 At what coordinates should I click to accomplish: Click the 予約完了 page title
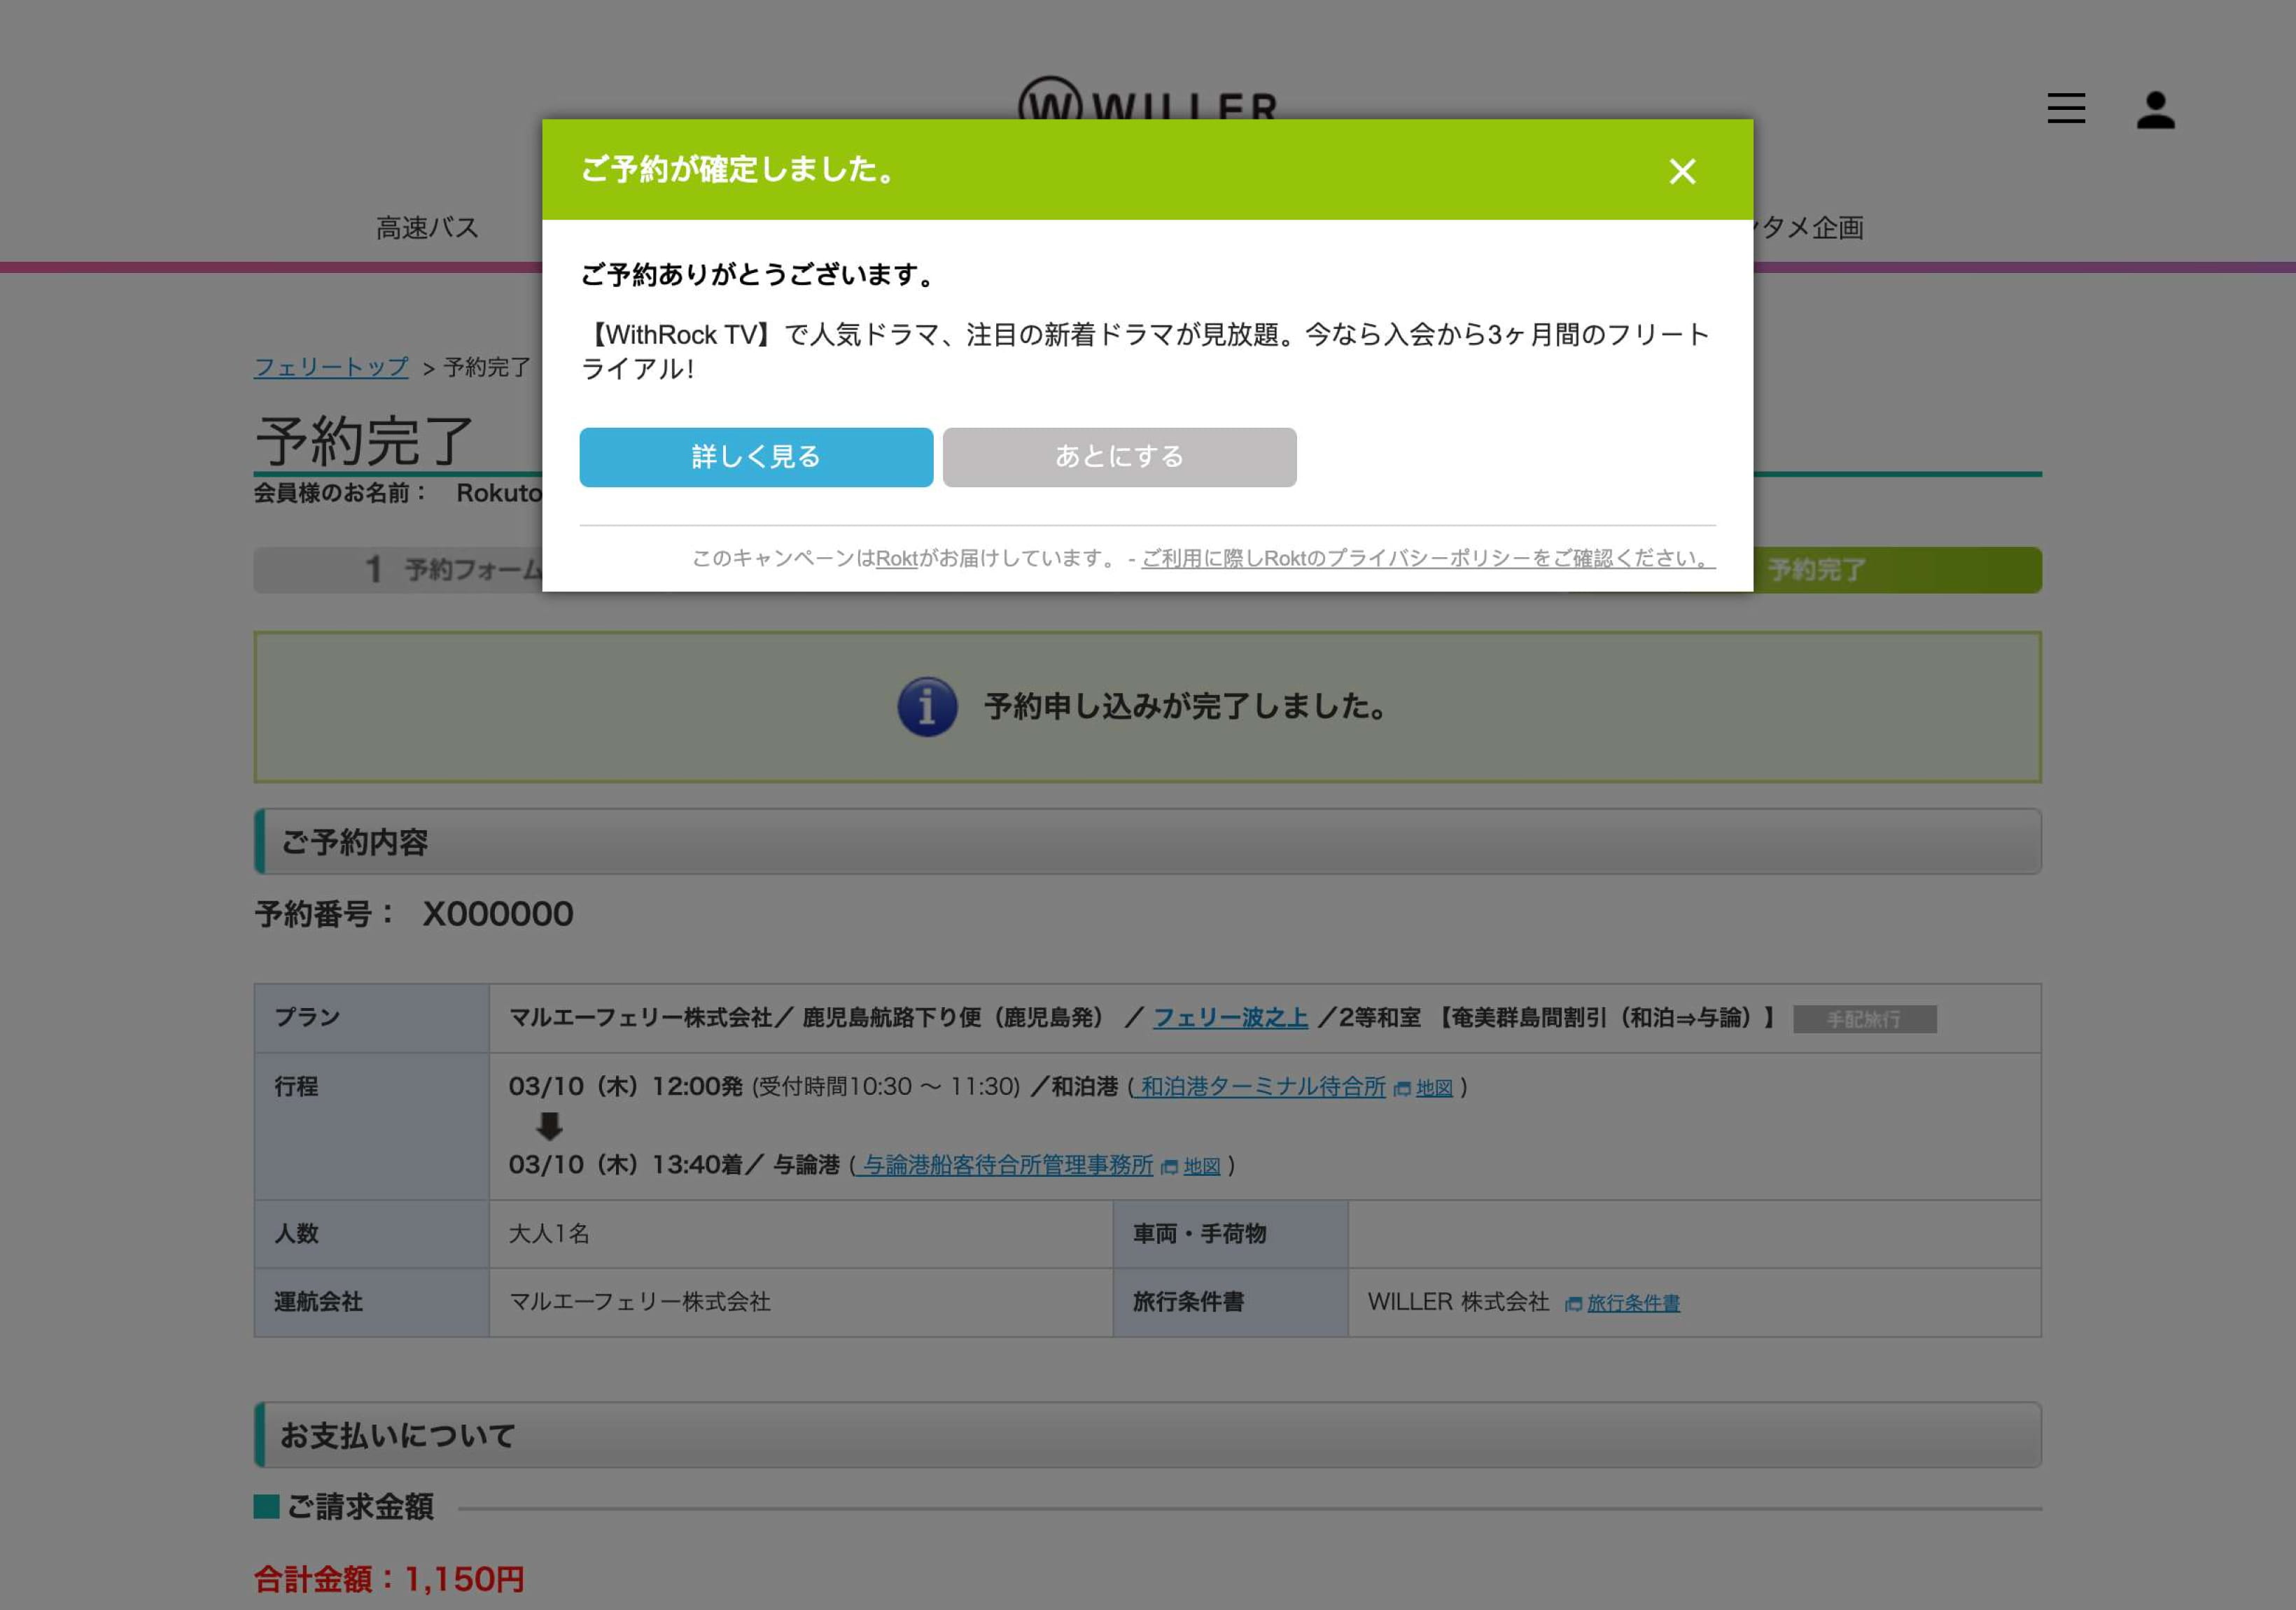click(364, 440)
